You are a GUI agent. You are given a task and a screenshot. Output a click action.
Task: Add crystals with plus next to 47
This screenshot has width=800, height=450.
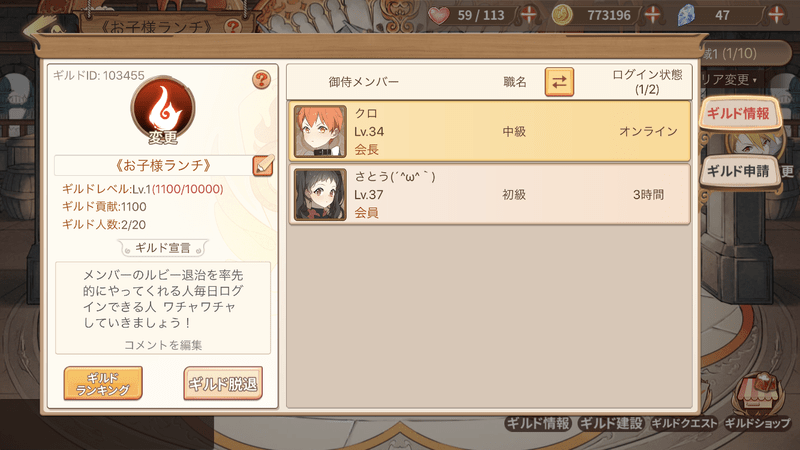pyautogui.click(x=776, y=14)
